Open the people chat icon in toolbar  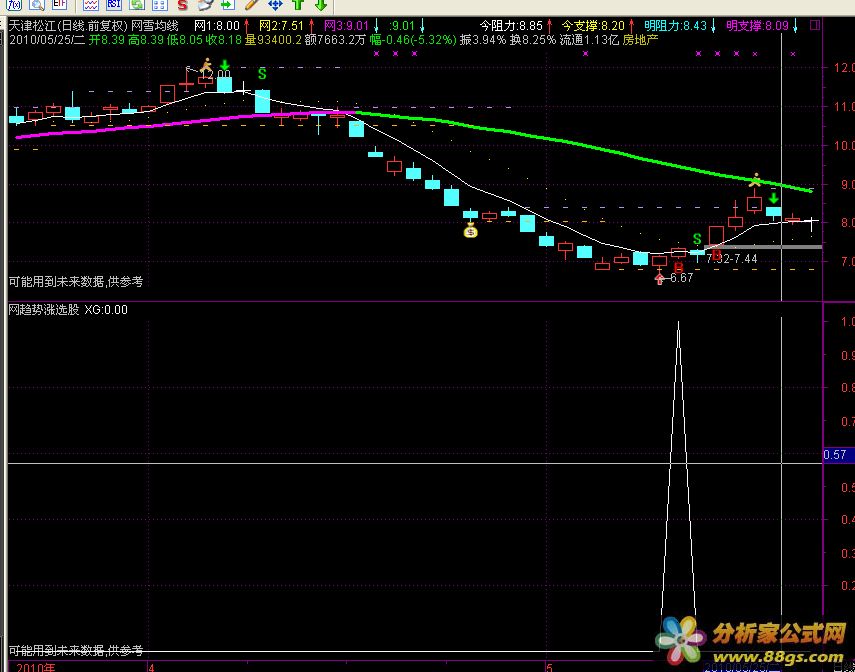click(x=205, y=5)
